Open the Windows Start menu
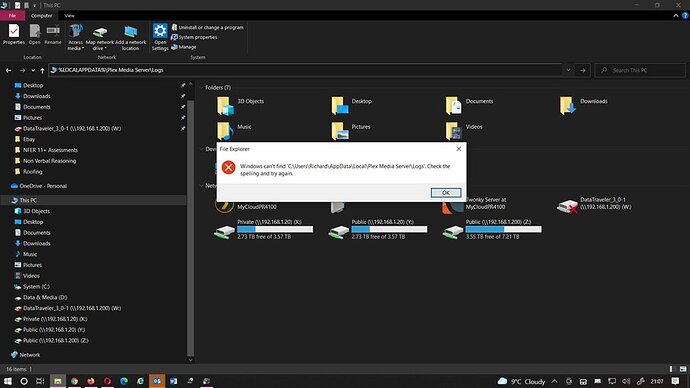This screenshot has height=388, width=690. coord(7,381)
